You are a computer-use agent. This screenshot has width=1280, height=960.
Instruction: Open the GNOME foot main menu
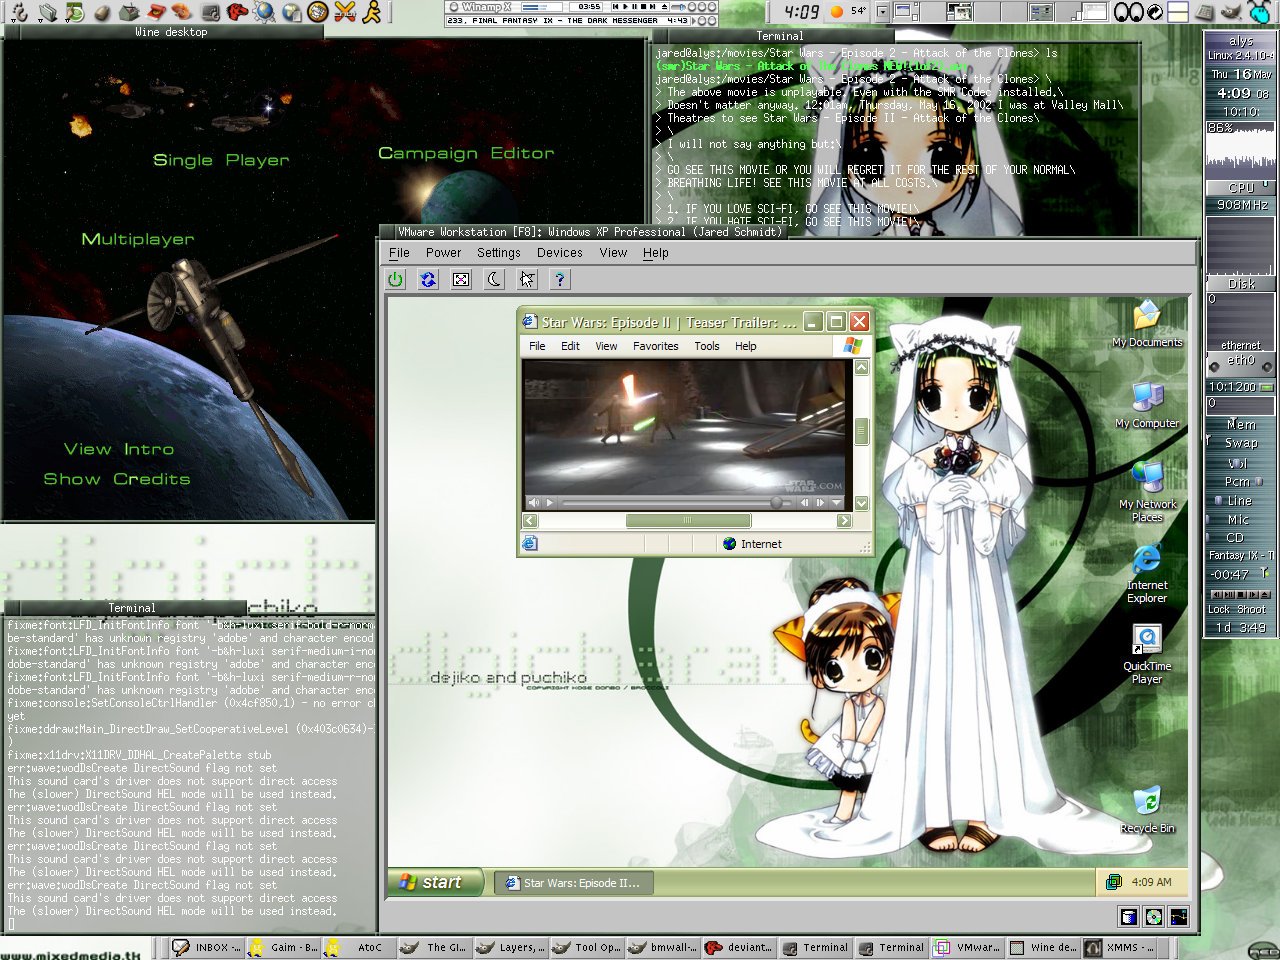pyautogui.click(x=19, y=12)
